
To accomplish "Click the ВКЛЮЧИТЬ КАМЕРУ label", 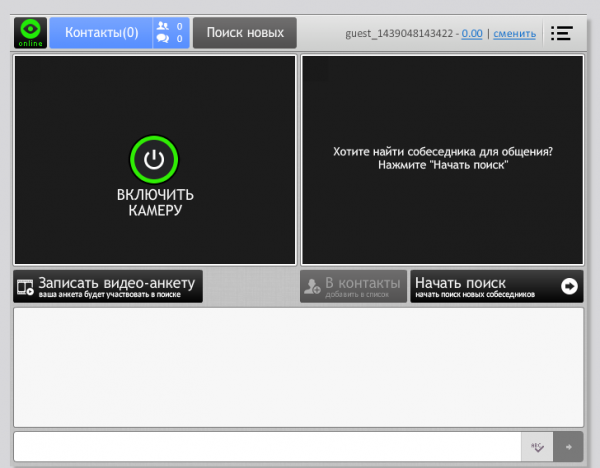I will tap(154, 202).
